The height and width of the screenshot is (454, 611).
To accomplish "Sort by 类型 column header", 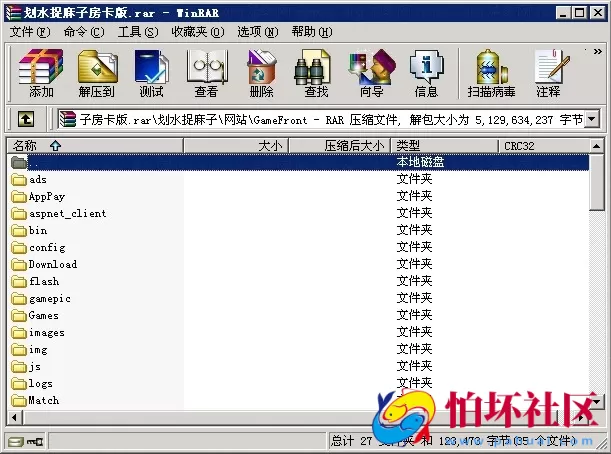I will pos(445,146).
